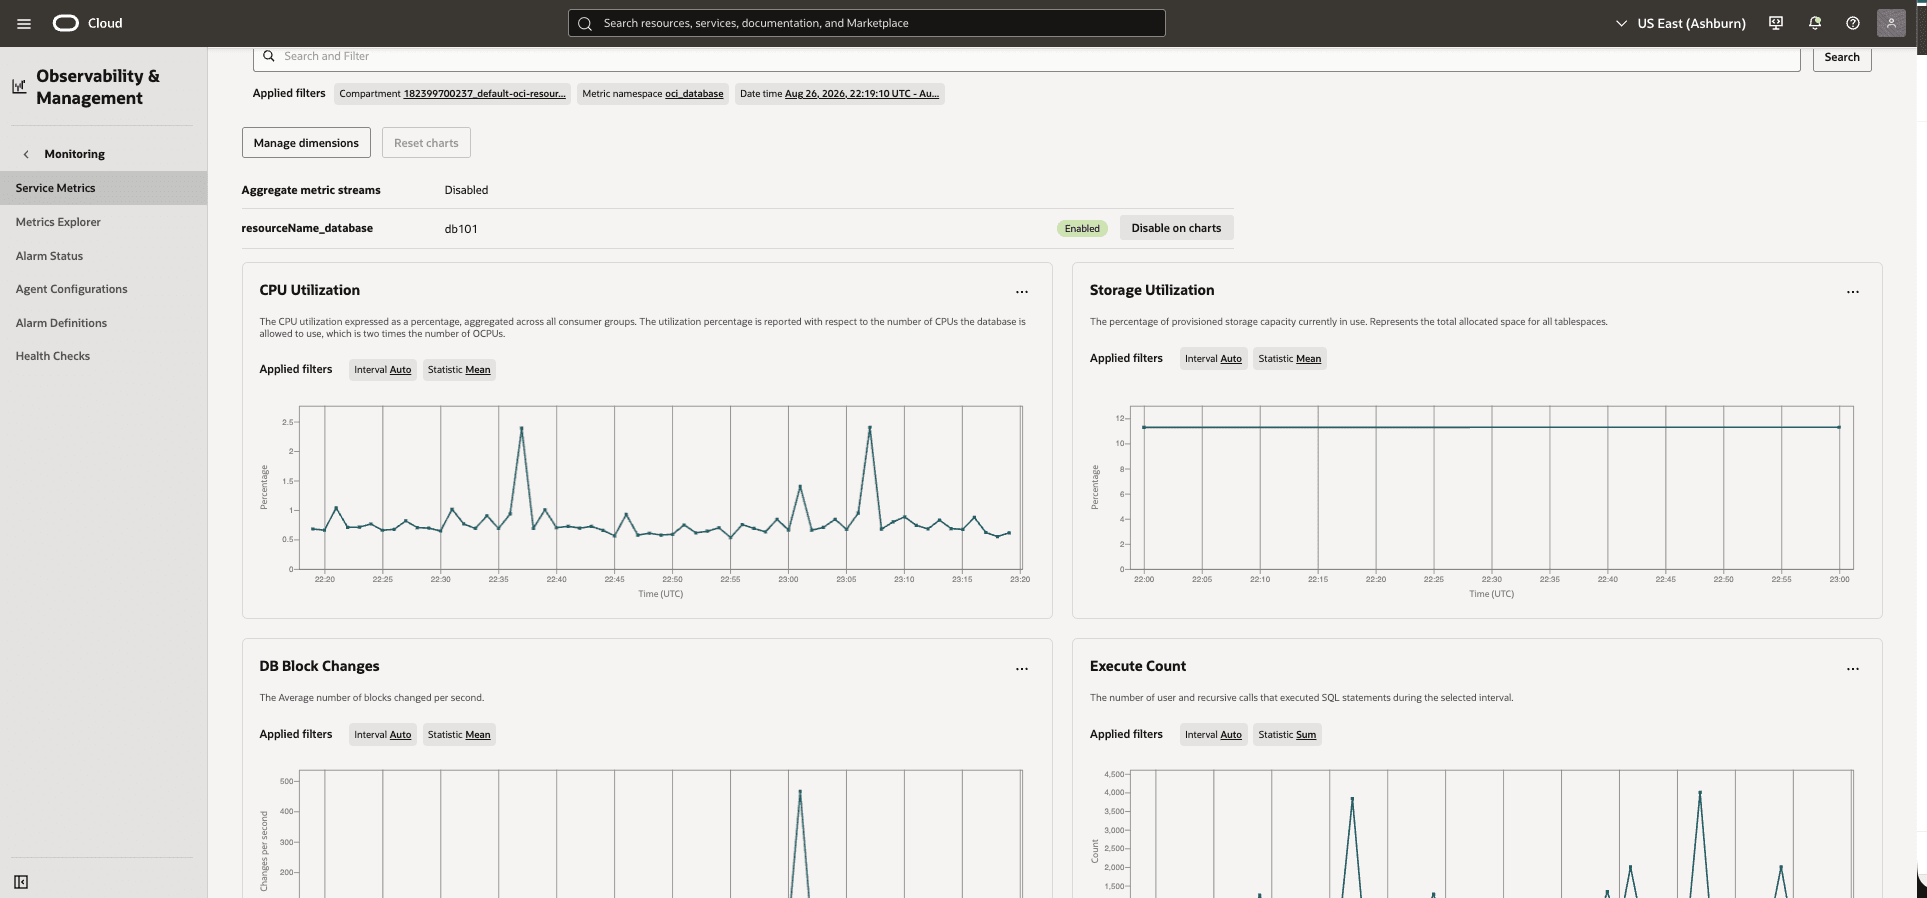This screenshot has height=898, width=1927.
Task: Focus the Search and Filter field
Action: coord(1027,58)
